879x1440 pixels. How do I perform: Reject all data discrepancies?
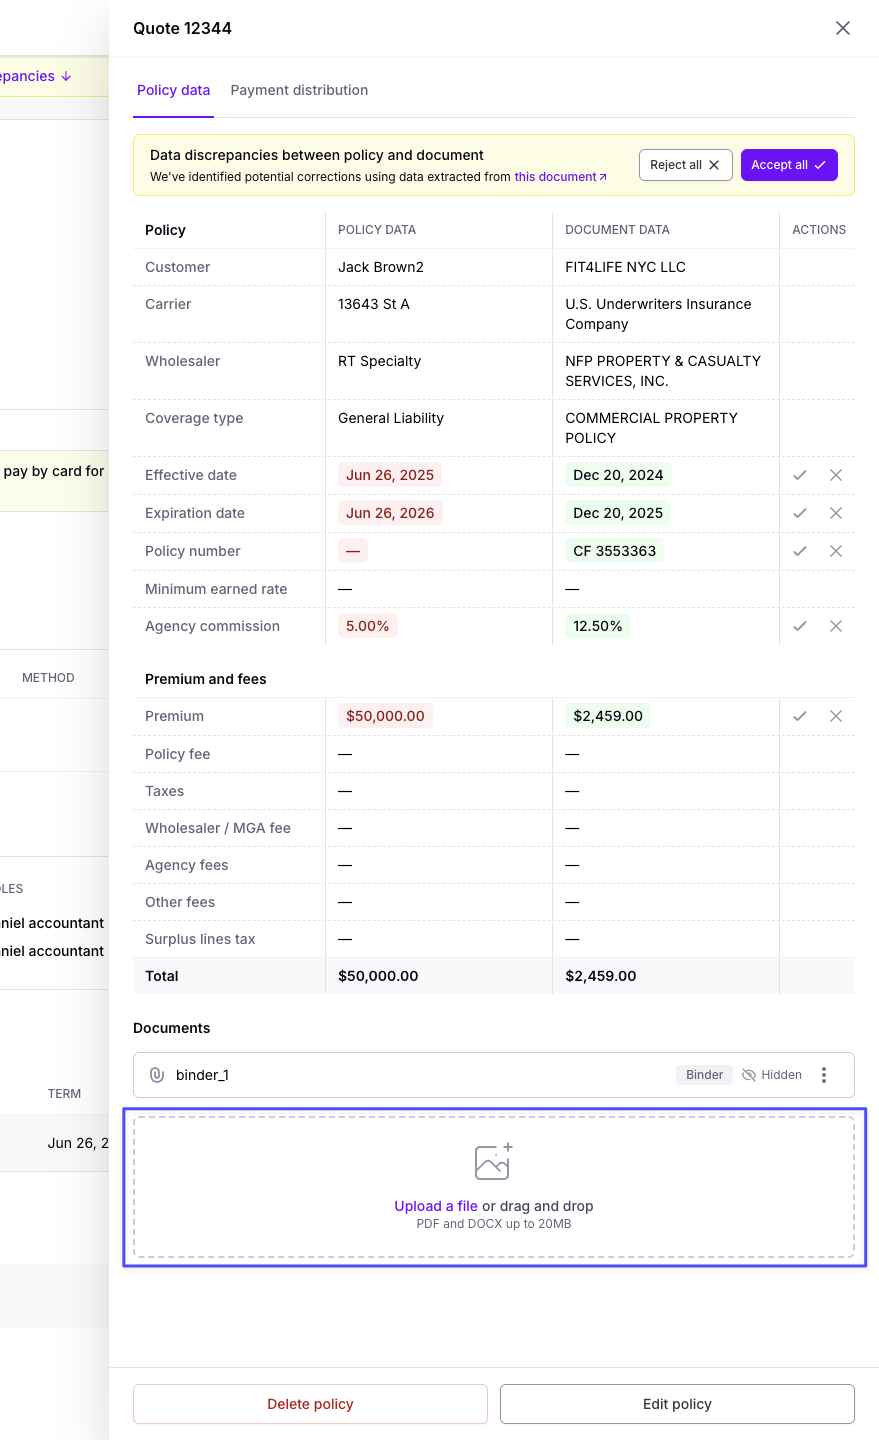point(685,165)
